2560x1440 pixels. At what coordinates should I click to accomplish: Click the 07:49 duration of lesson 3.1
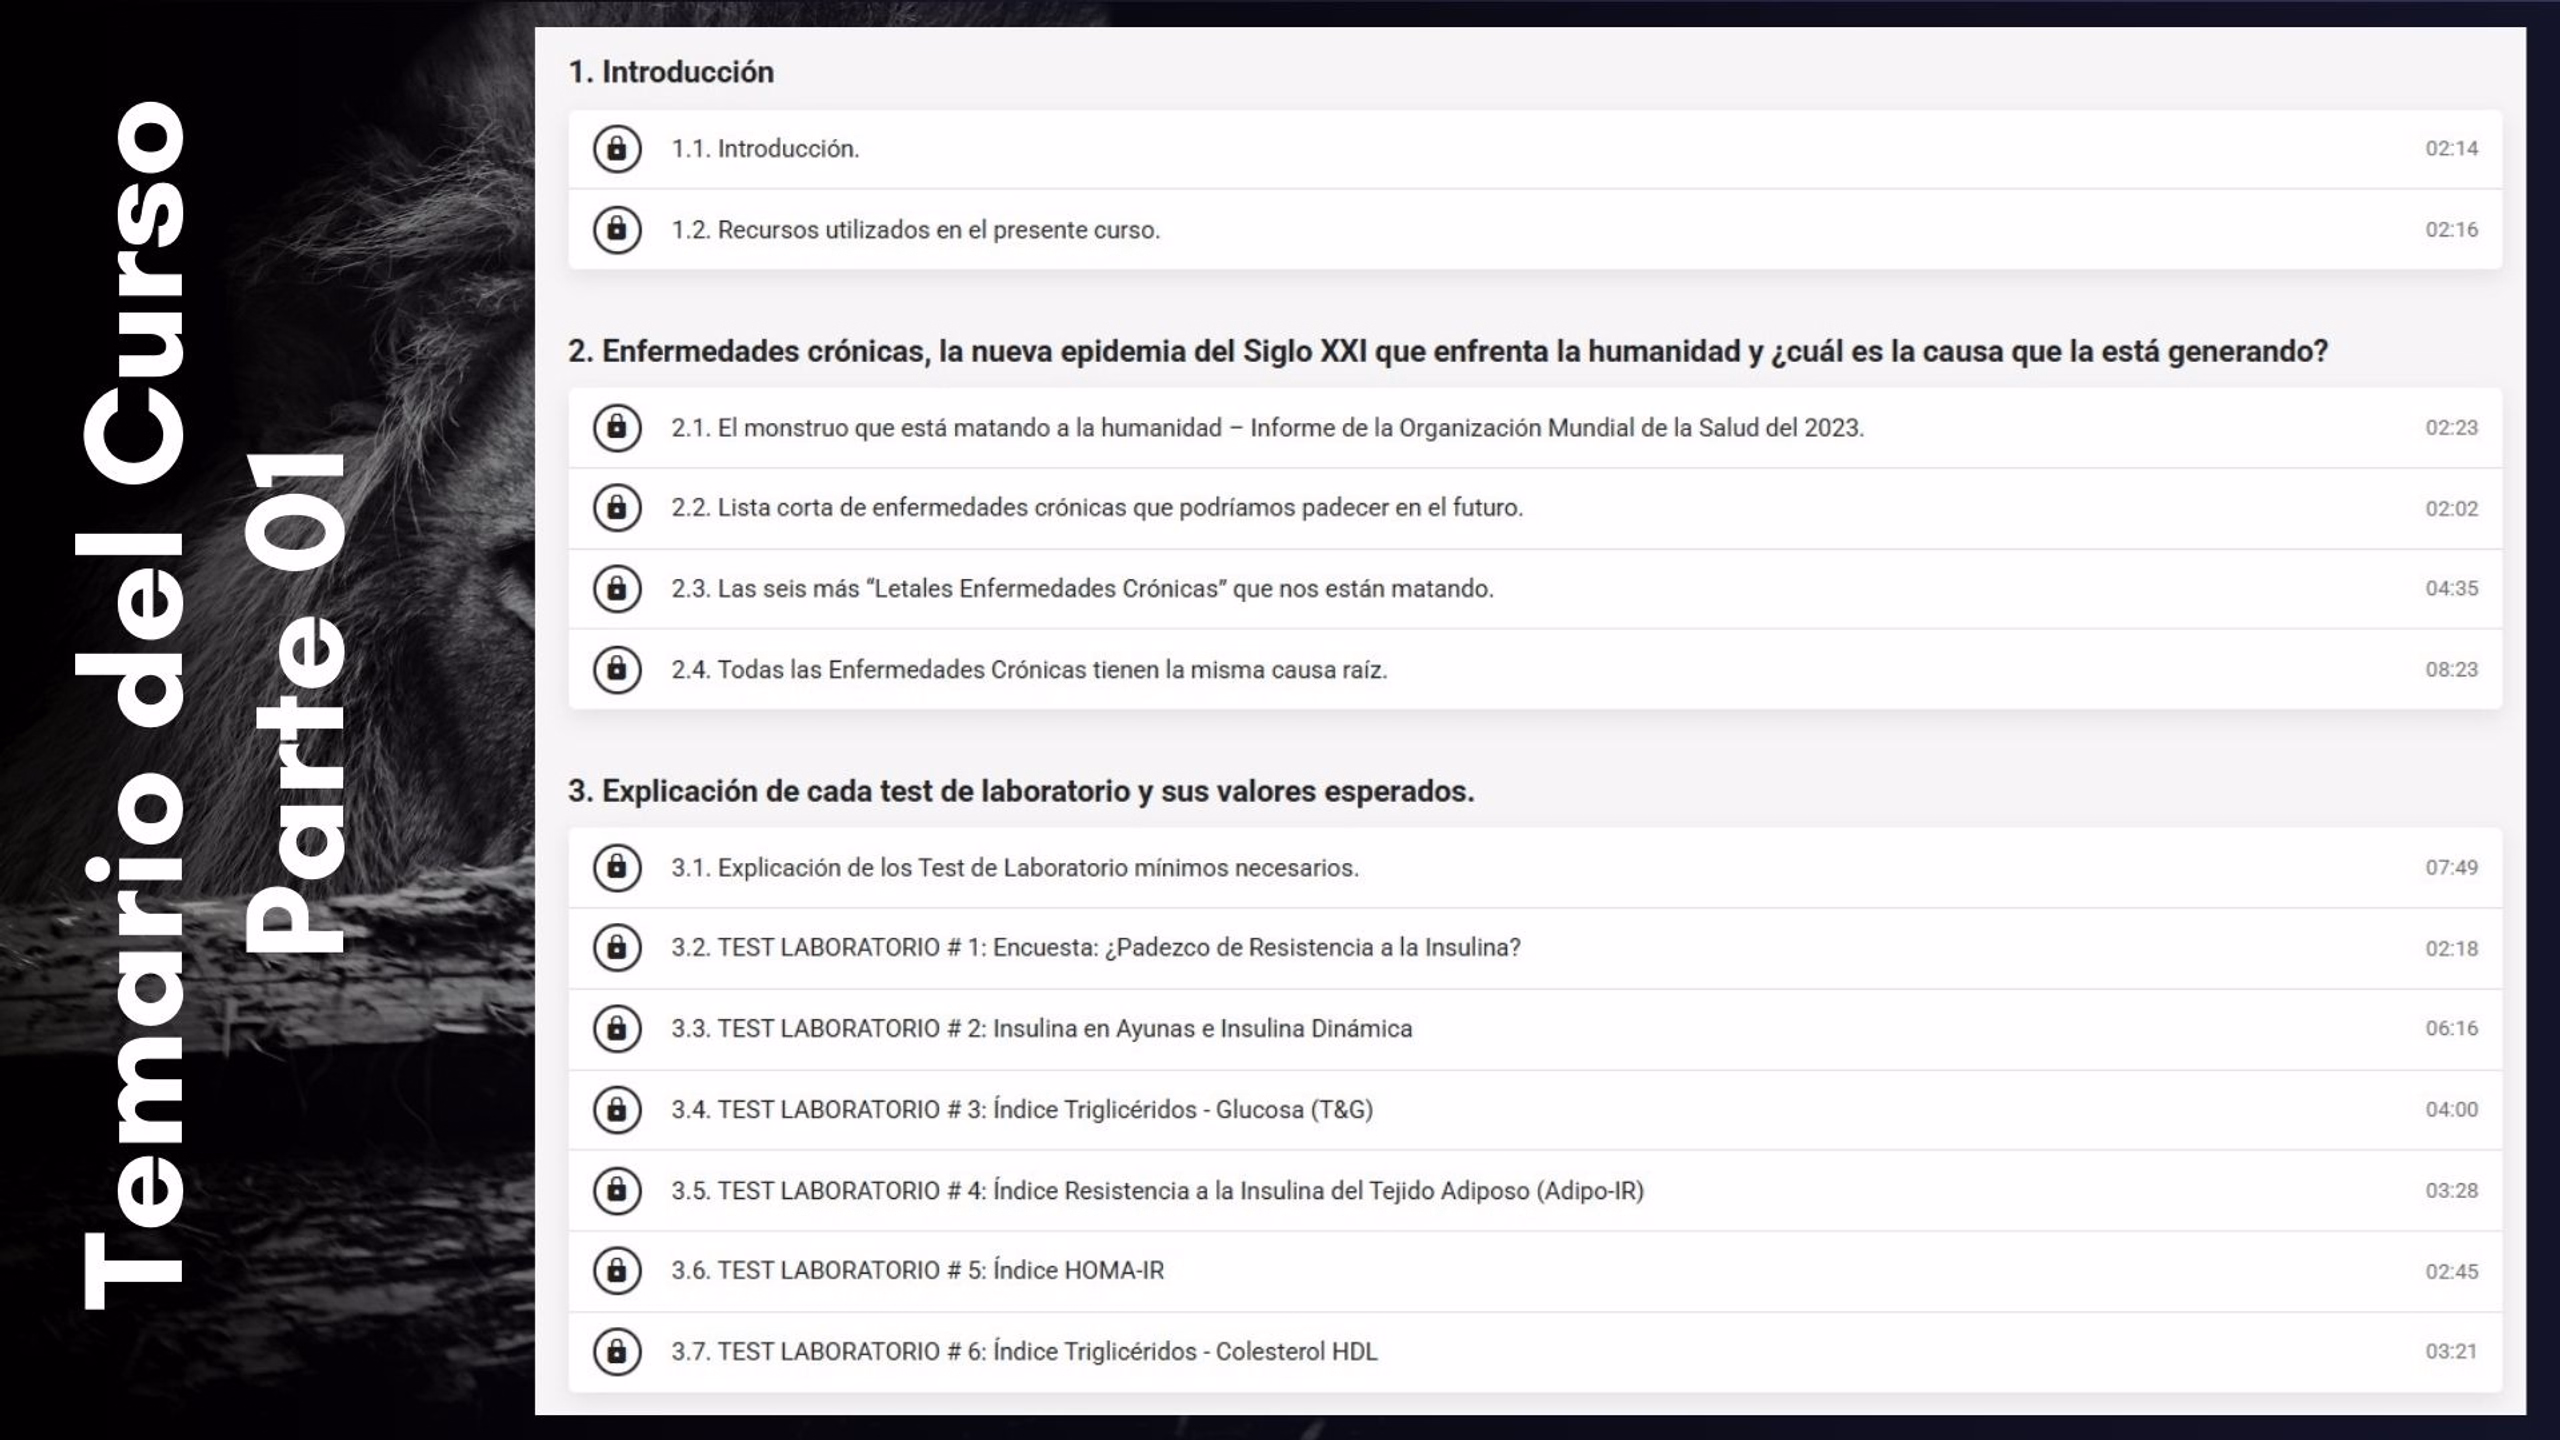click(2451, 867)
